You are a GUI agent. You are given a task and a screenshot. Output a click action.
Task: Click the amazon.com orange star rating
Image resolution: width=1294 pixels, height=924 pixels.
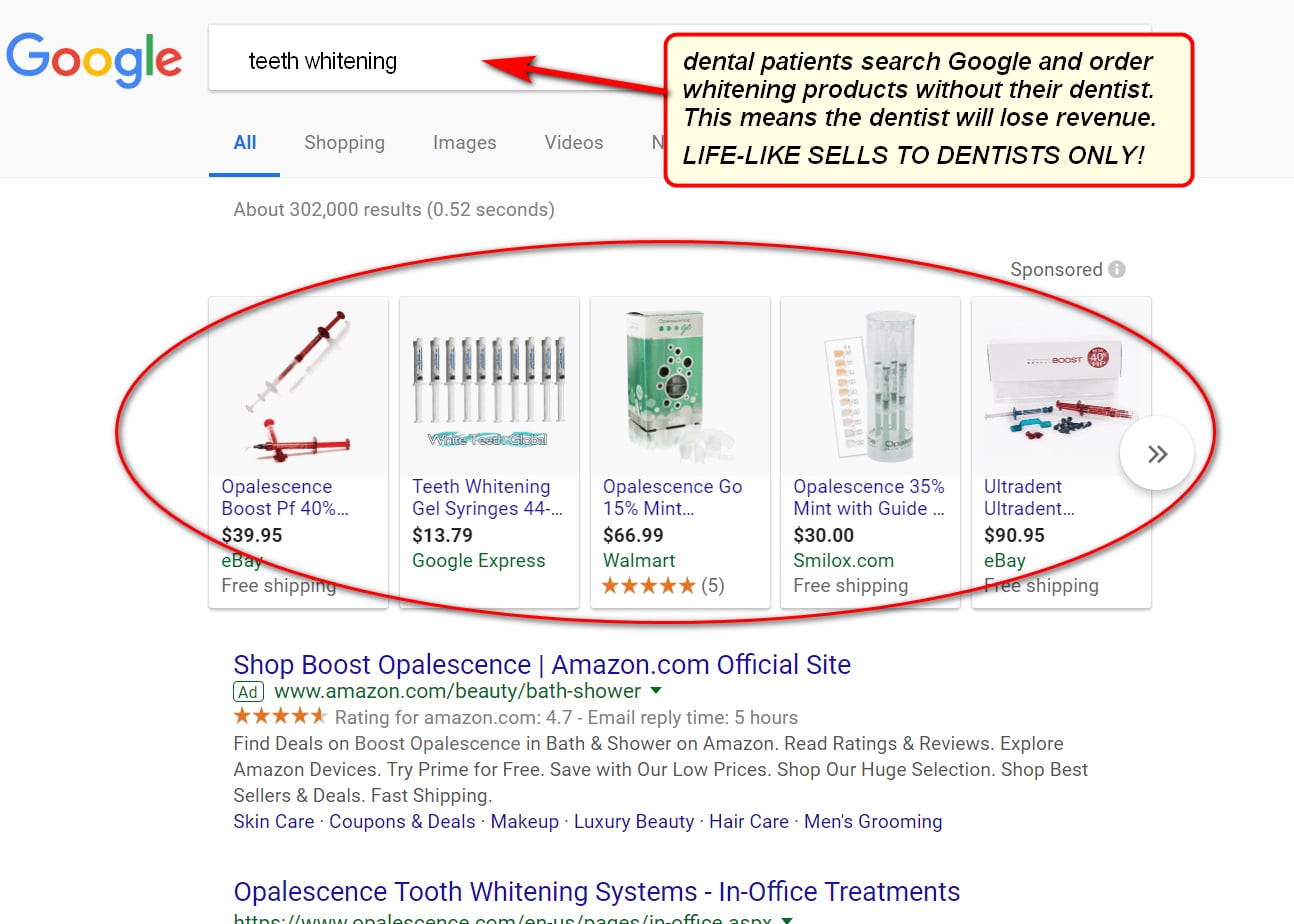pyautogui.click(x=280, y=717)
